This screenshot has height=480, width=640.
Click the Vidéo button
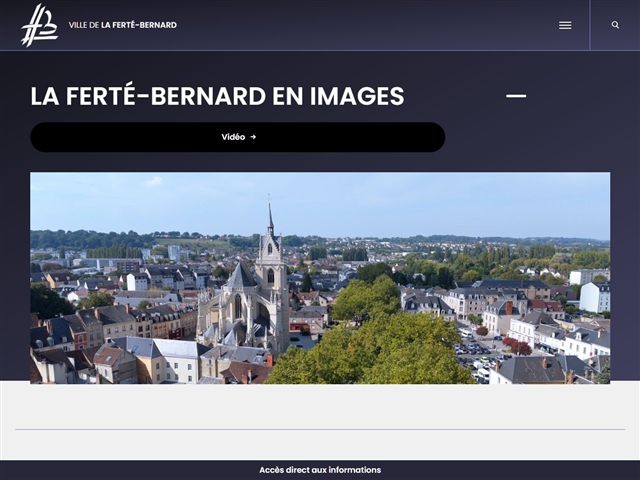[238, 137]
